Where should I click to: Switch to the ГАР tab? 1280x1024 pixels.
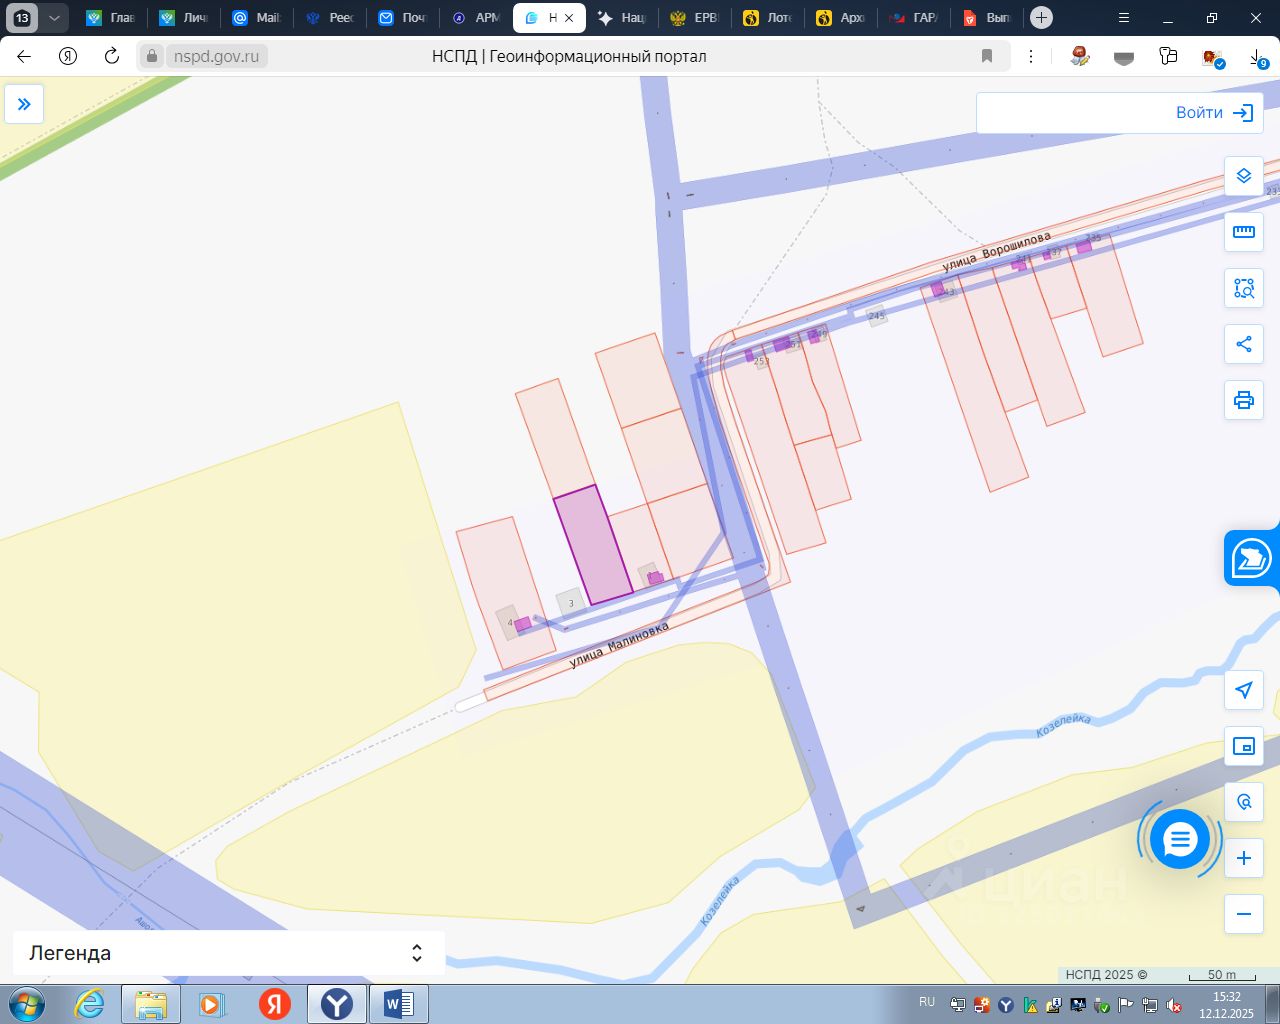pyautogui.click(x=914, y=18)
